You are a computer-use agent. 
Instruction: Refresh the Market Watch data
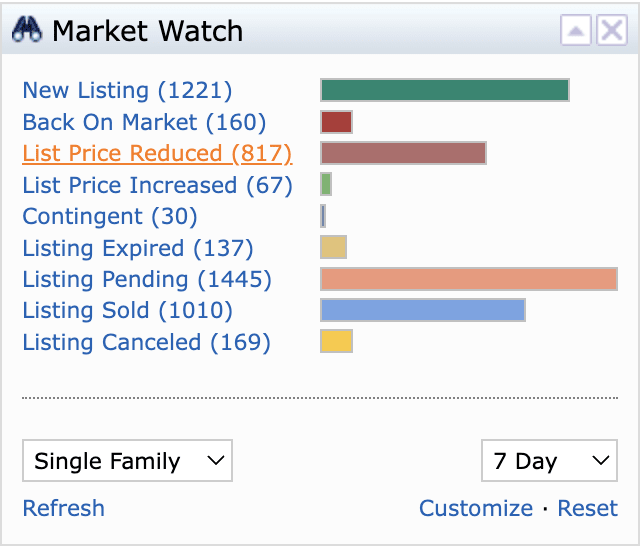63,508
